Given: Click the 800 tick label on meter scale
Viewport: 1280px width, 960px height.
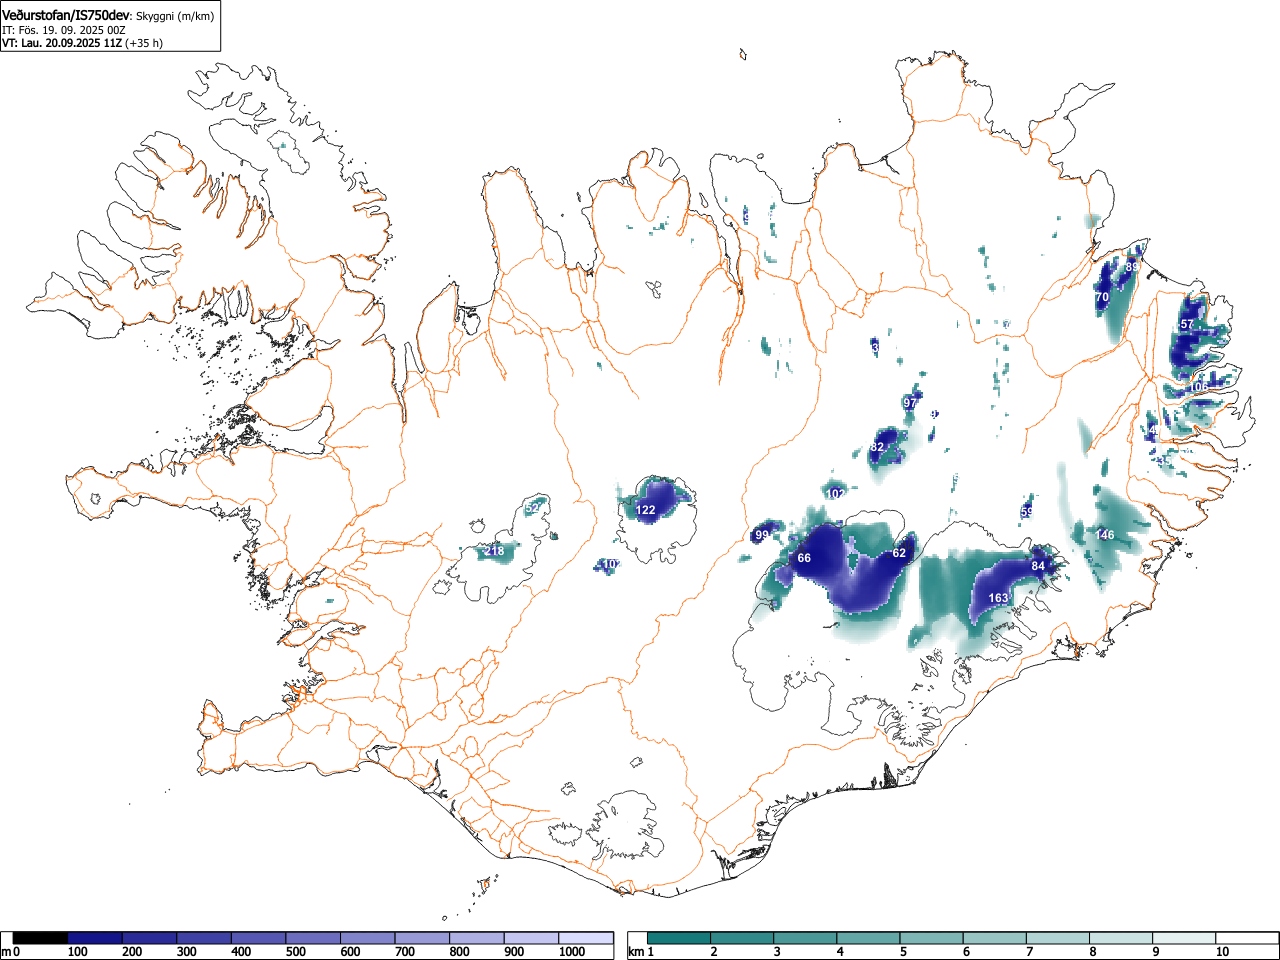Looking at the screenshot, I should [x=459, y=952].
